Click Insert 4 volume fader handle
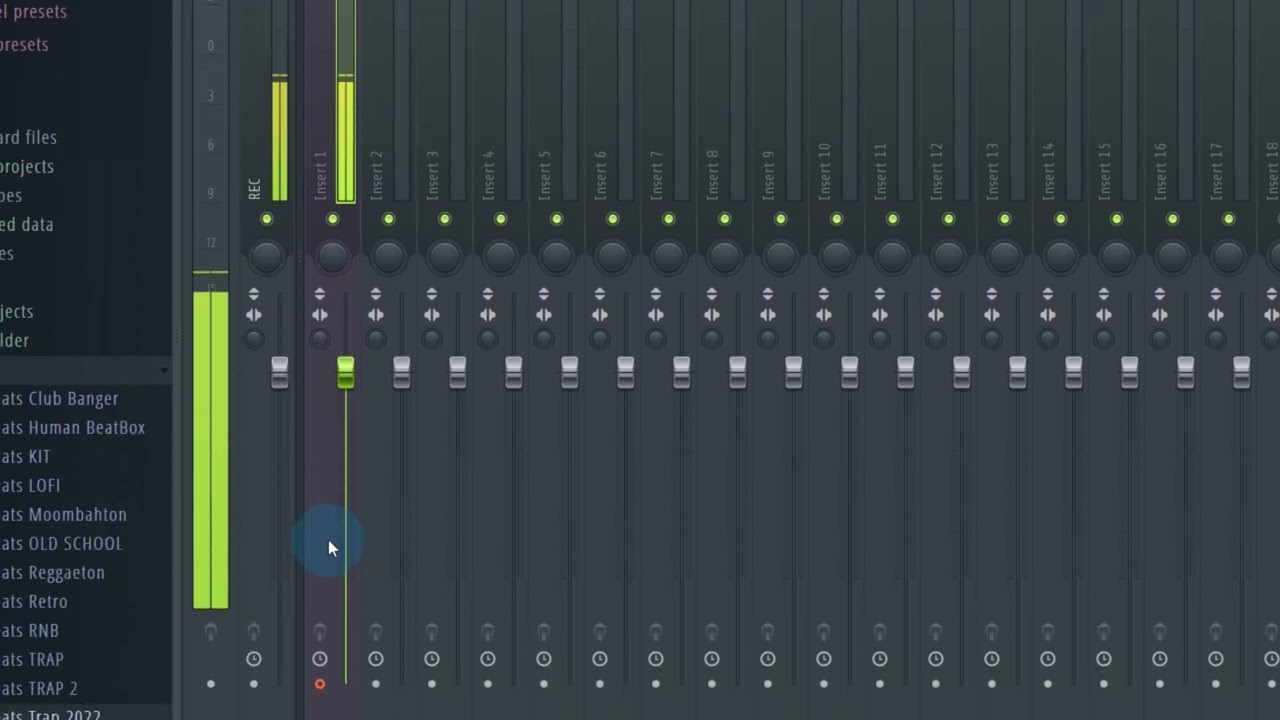This screenshot has height=720, width=1280. [x=514, y=373]
